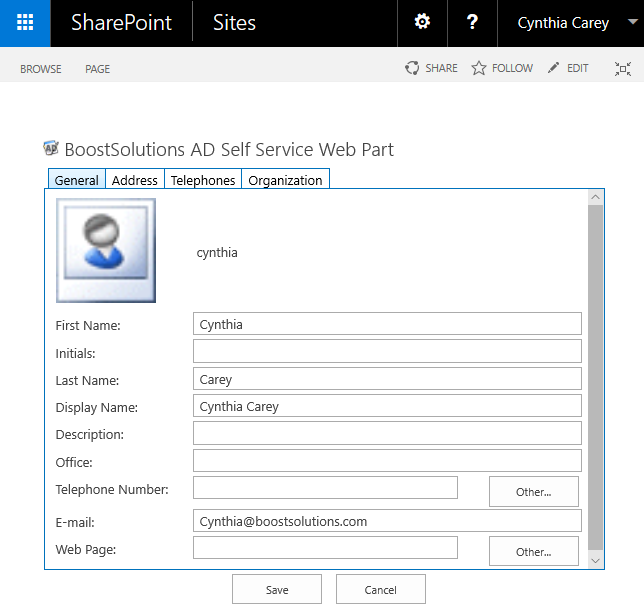The image size is (644, 610).
Task: Expand the Cynthia Carey account dropdown arrow
Action: point(632,22)
